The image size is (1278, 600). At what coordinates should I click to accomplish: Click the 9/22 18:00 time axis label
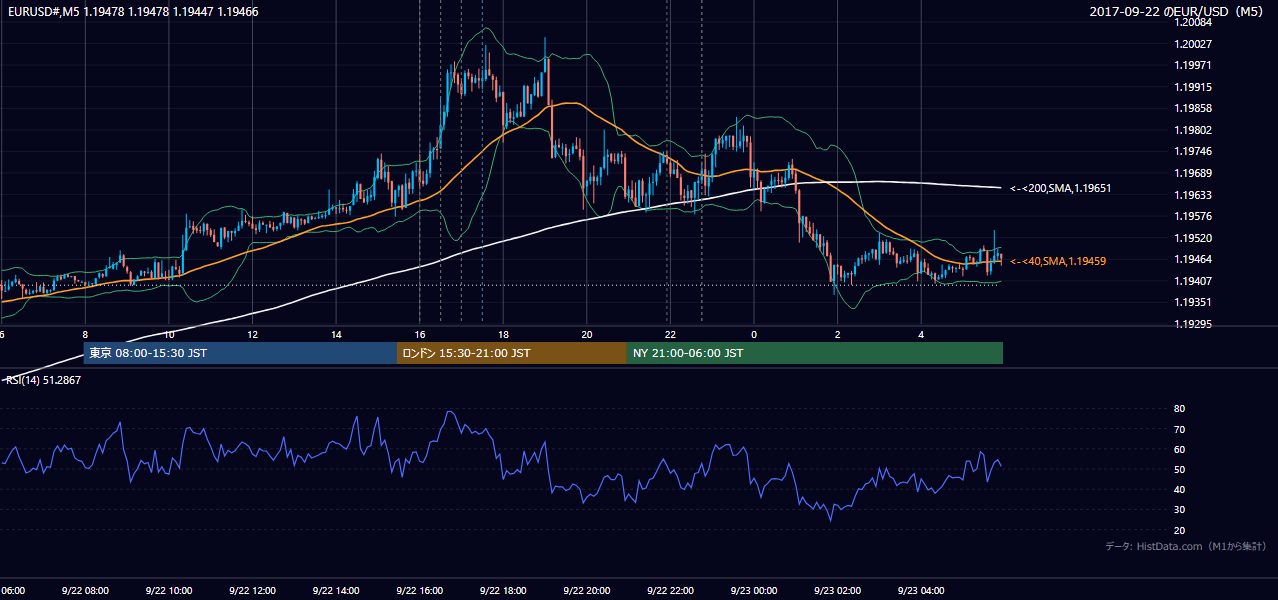503,590
